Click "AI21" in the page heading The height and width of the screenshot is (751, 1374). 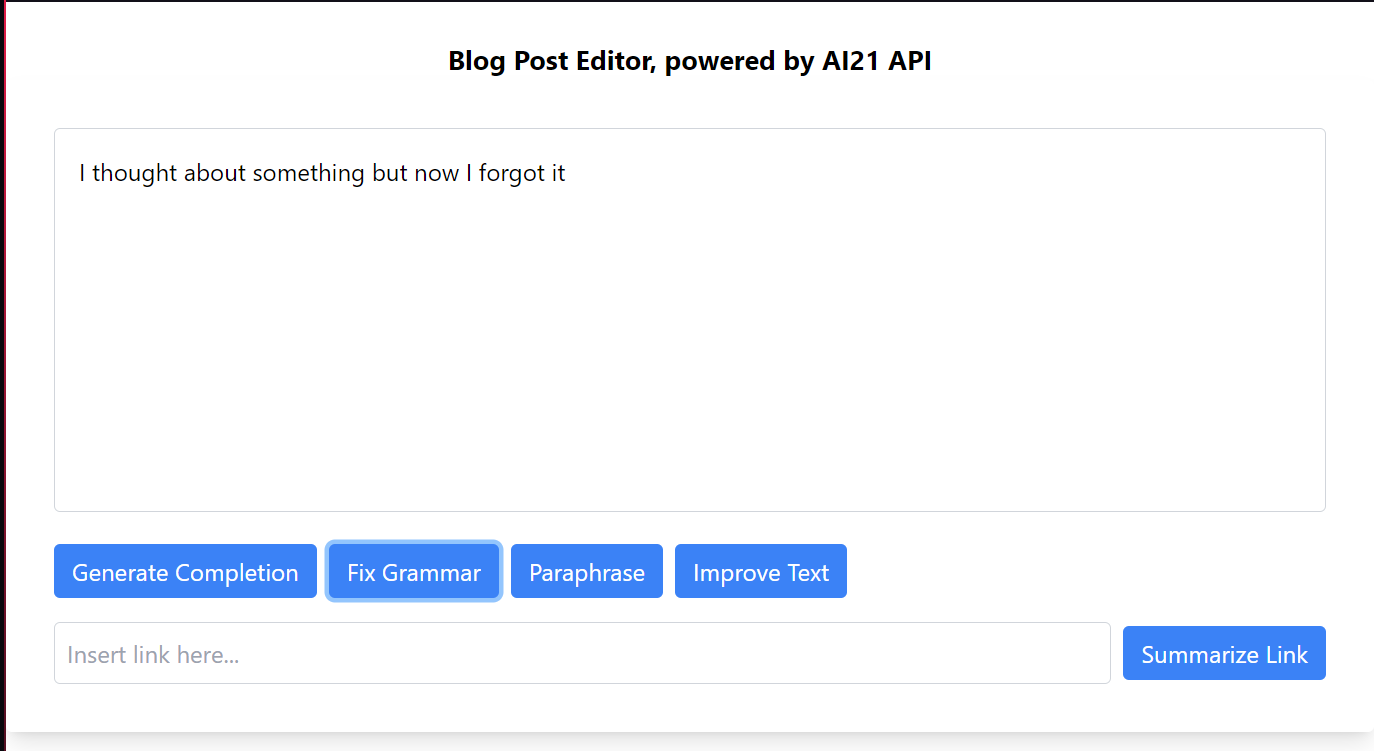[848, 61]
